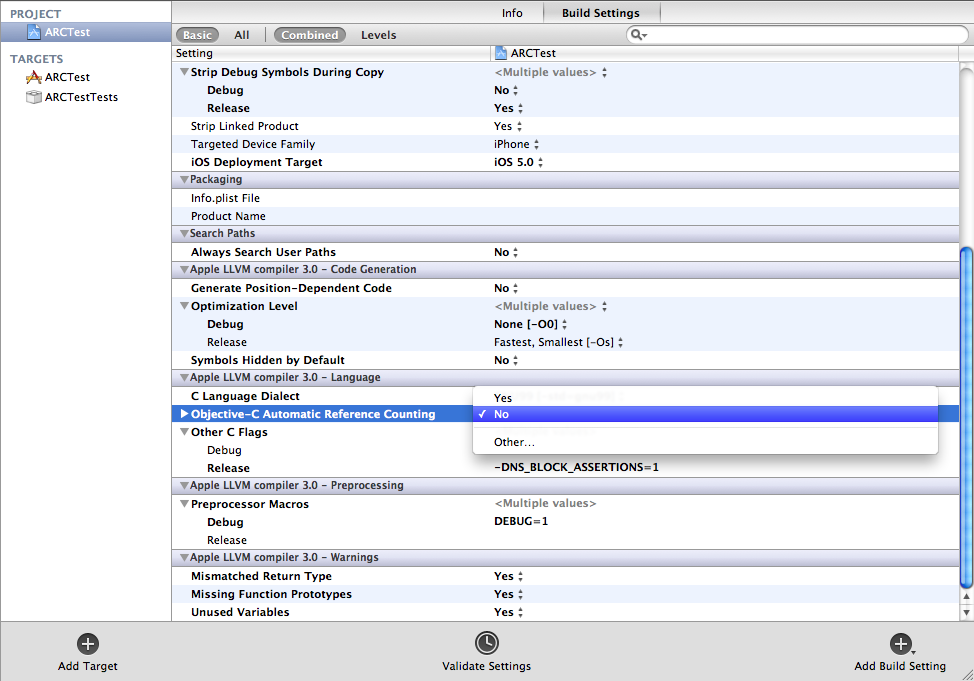Open Strip Debug Symbols Release Yes popup
Screen dimensions: 974x681
(508, 108)
